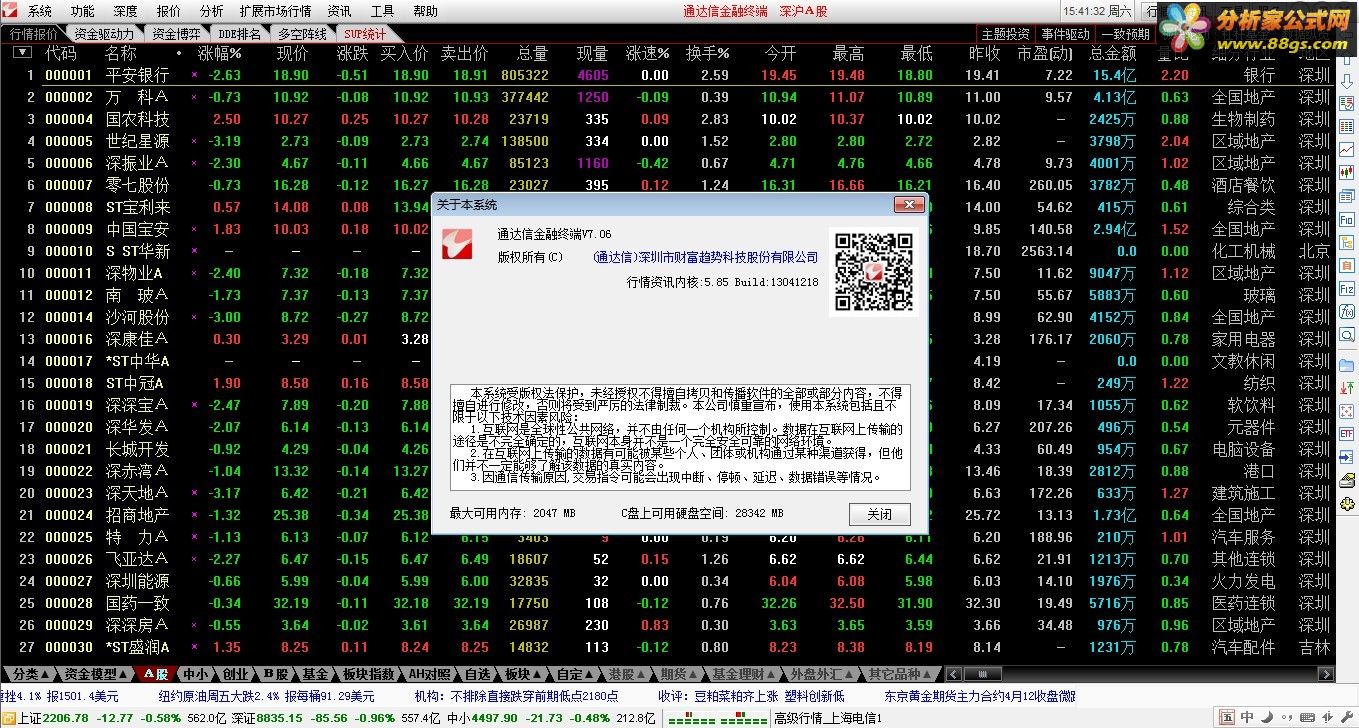Viewport: 1359px width, 728px height.
Task: Sort by the 总金额 column header
Action: [x=1113, y=53]
